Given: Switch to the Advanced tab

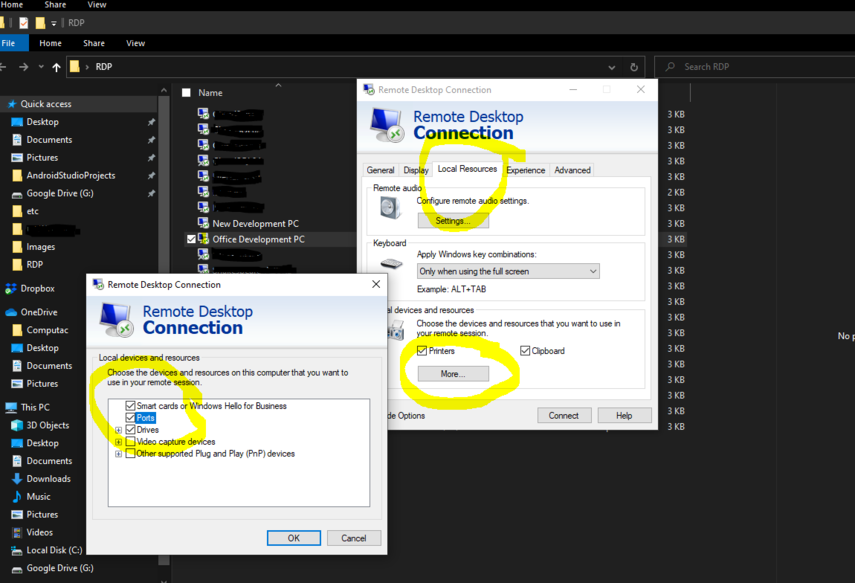Looking at the screenshot, I should 572,170.
